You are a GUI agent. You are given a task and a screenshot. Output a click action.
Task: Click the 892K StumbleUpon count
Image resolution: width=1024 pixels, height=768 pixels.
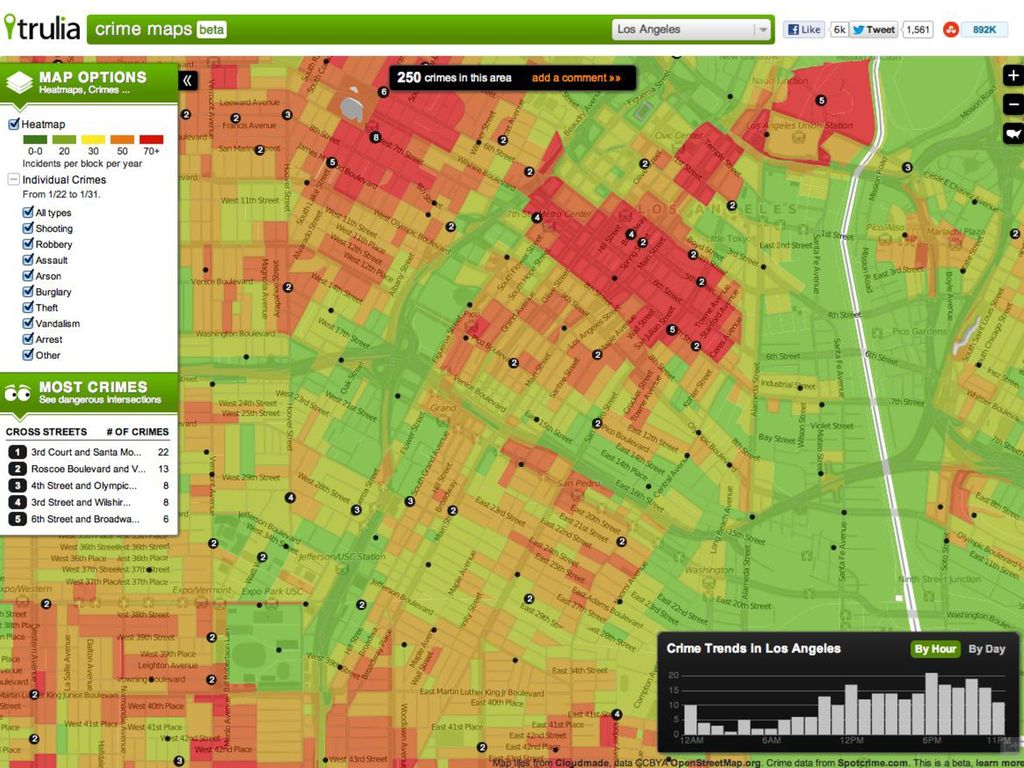click(x=984, y=29)
